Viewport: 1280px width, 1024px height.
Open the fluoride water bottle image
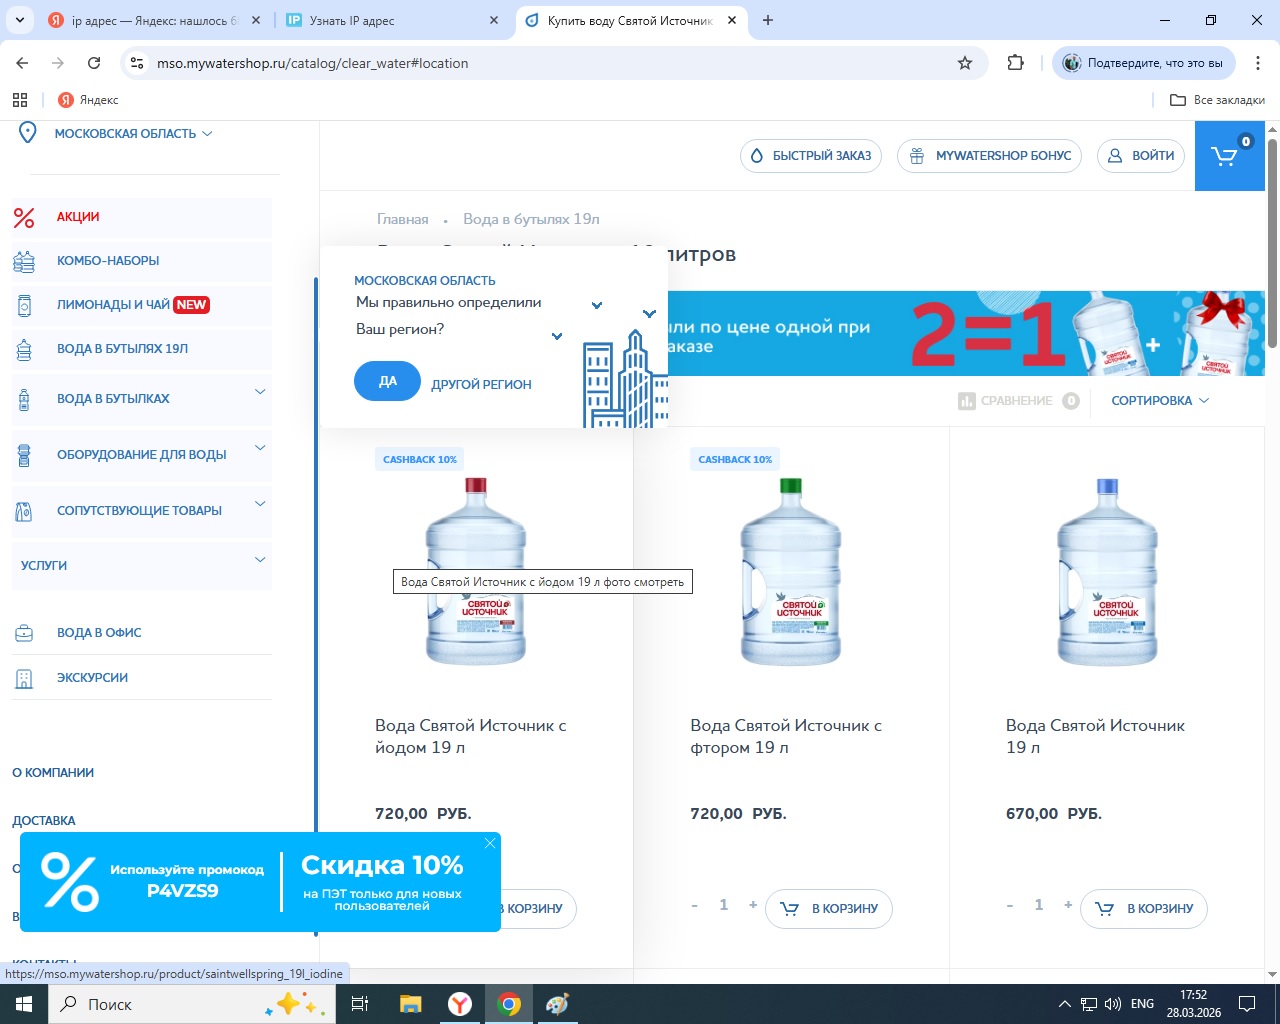(791, 572)
